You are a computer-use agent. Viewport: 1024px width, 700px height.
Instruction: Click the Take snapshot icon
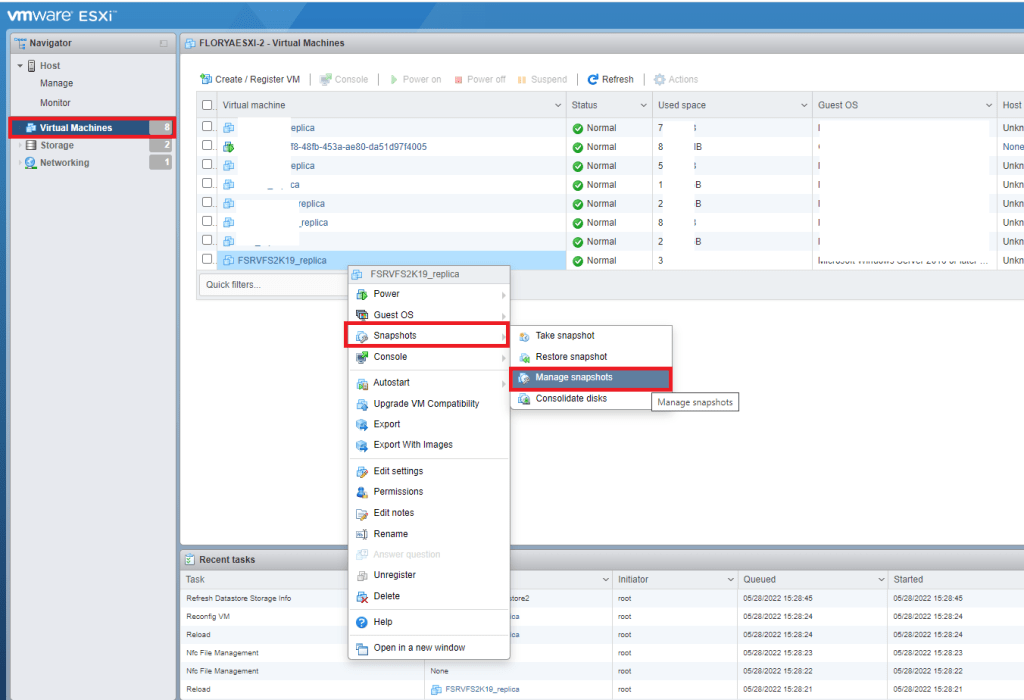pos(524,336)
